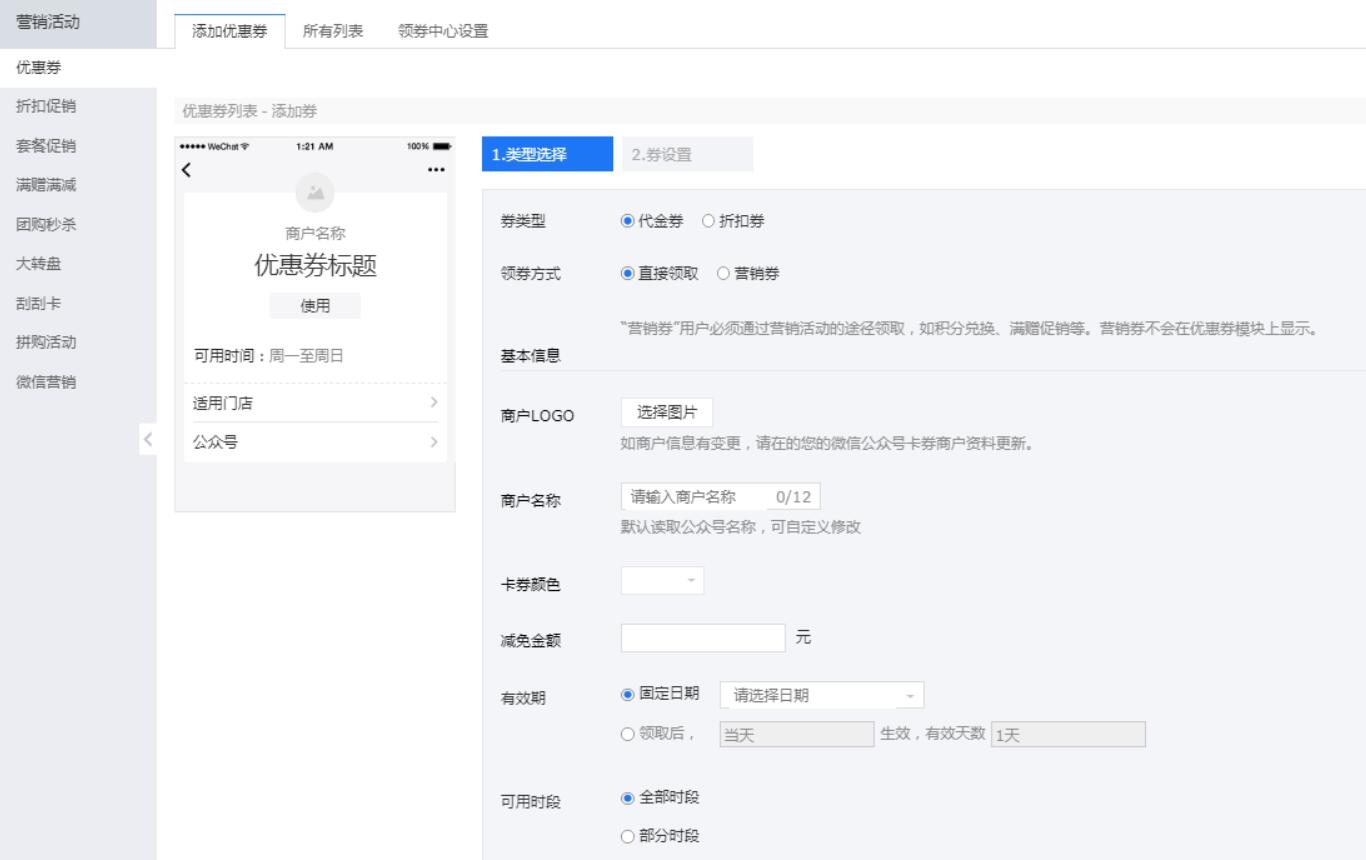Image resolution: width=1366 pixels, height=860 pixels.
Task: Focus the 减免金额 amount field
Action: coord(703,638)
